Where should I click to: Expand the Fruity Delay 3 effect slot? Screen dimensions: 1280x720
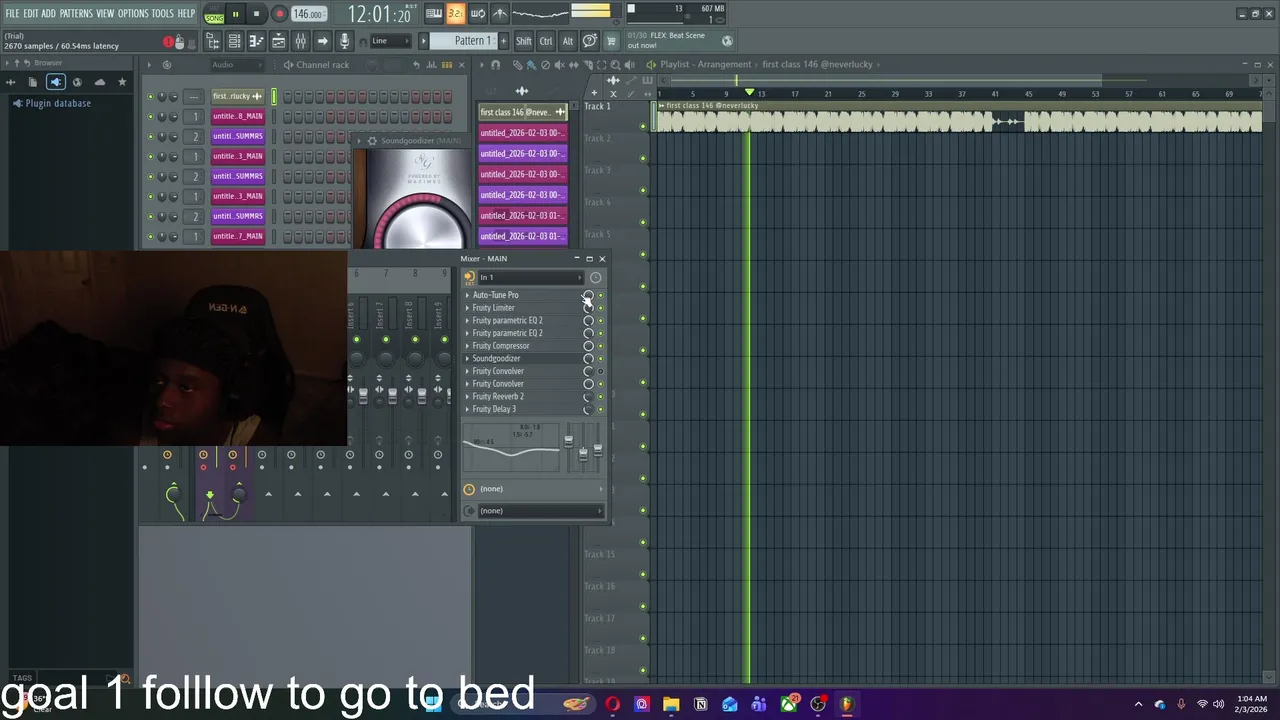click(x=467, y=409)
